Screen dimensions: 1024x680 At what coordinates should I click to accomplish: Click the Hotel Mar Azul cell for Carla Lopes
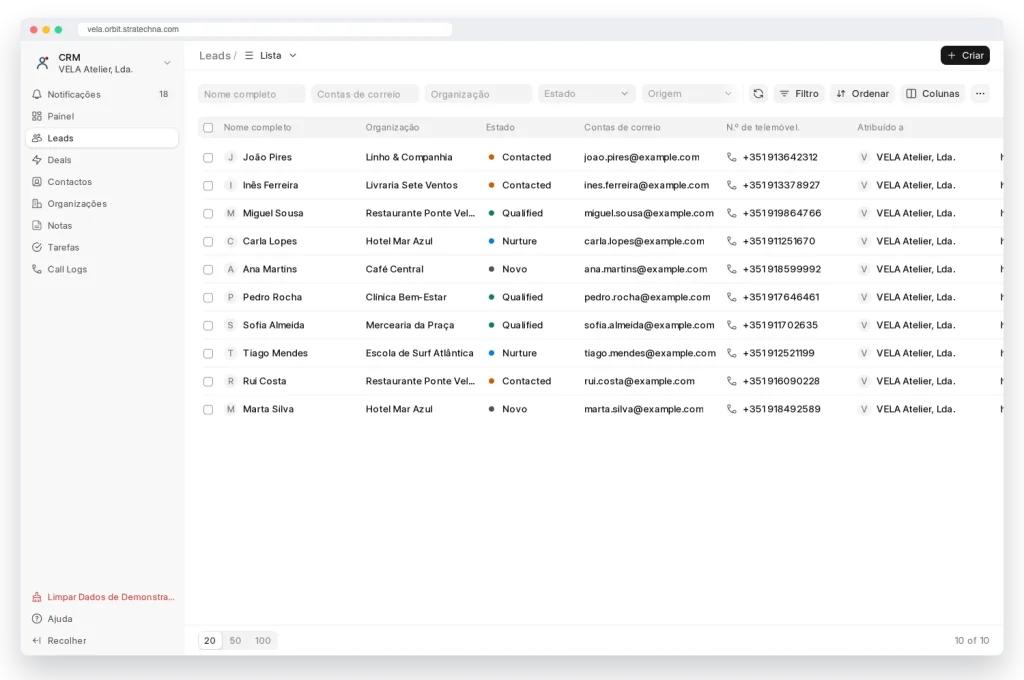point(399,241)
